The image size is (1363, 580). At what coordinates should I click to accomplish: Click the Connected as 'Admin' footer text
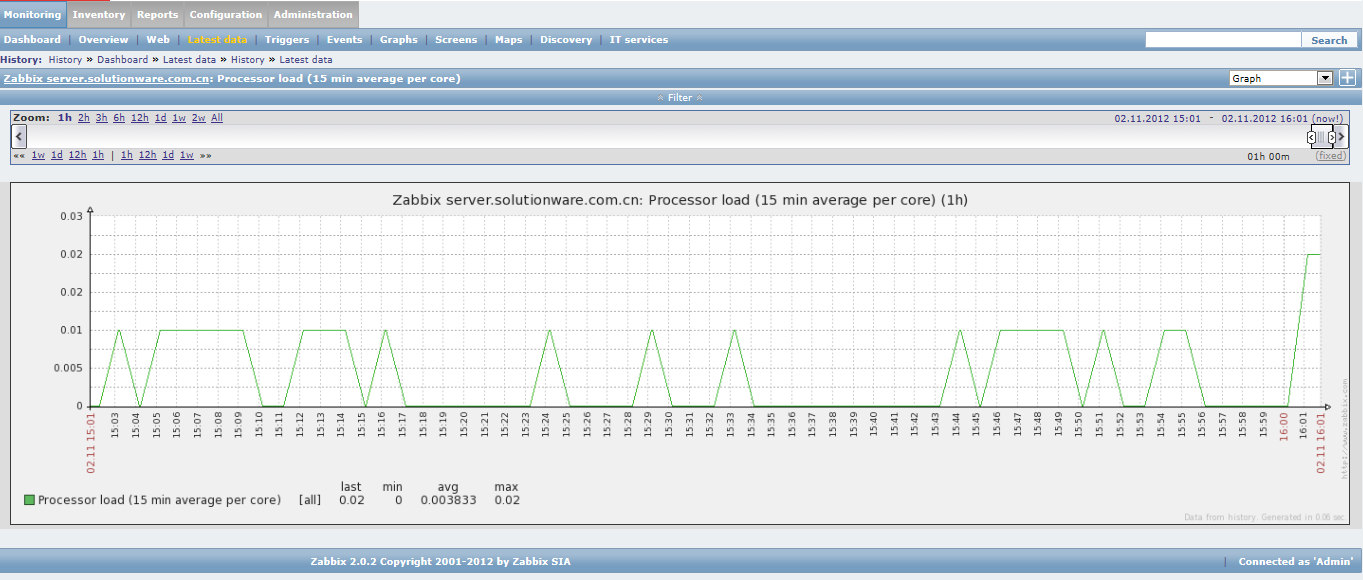point(1298,562)
